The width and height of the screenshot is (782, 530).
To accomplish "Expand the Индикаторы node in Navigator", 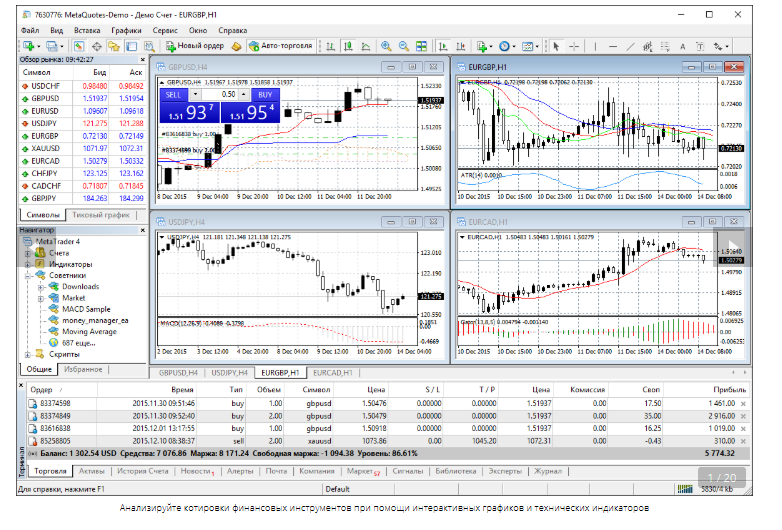I will click(28, 264).
